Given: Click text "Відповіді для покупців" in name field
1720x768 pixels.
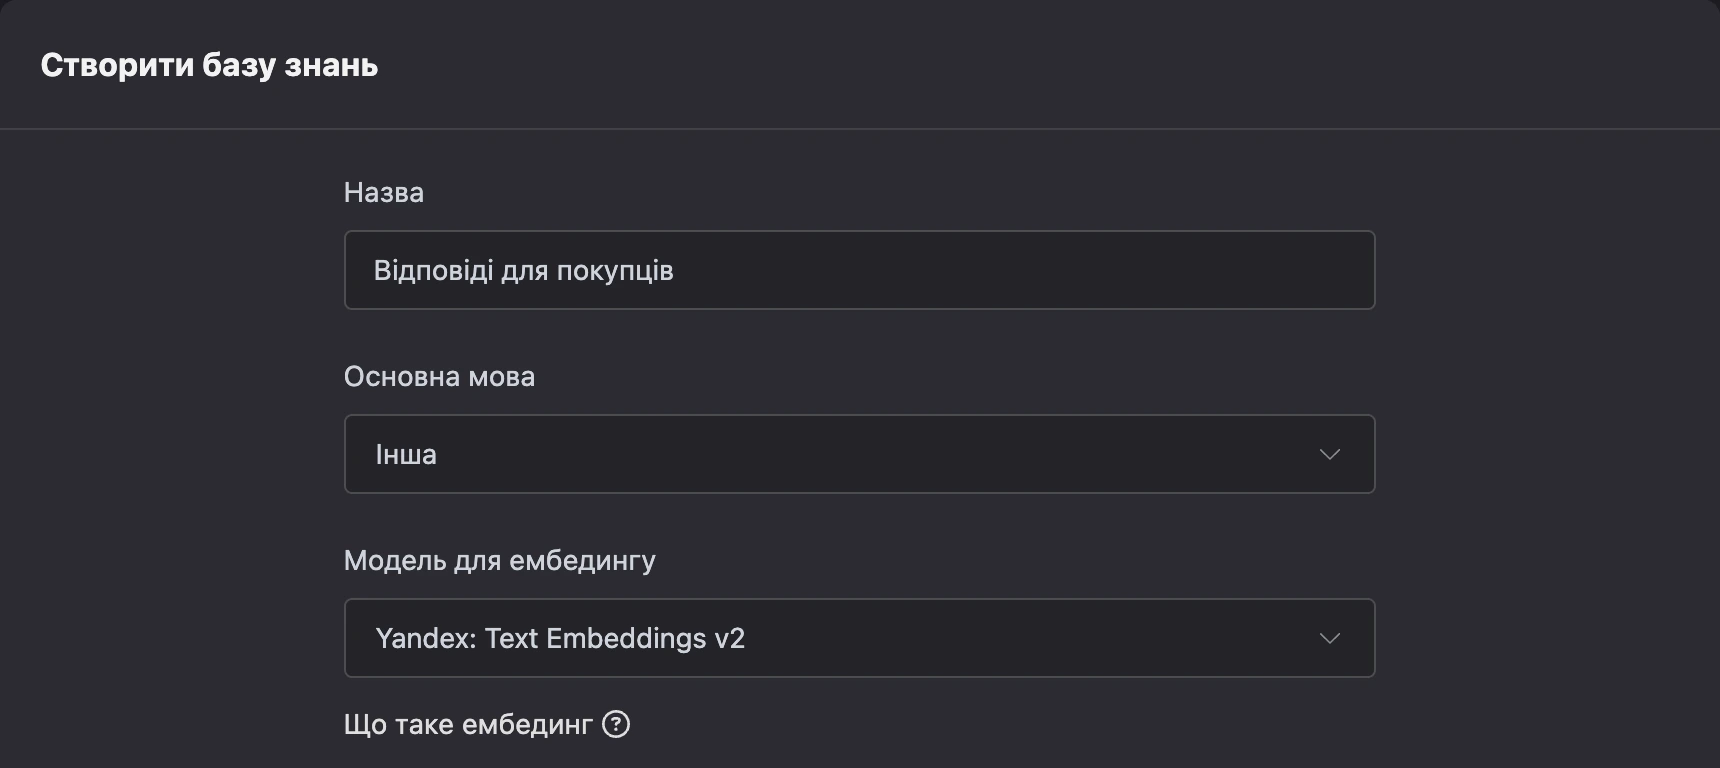Looking at the screenshot, I should 523,270.
